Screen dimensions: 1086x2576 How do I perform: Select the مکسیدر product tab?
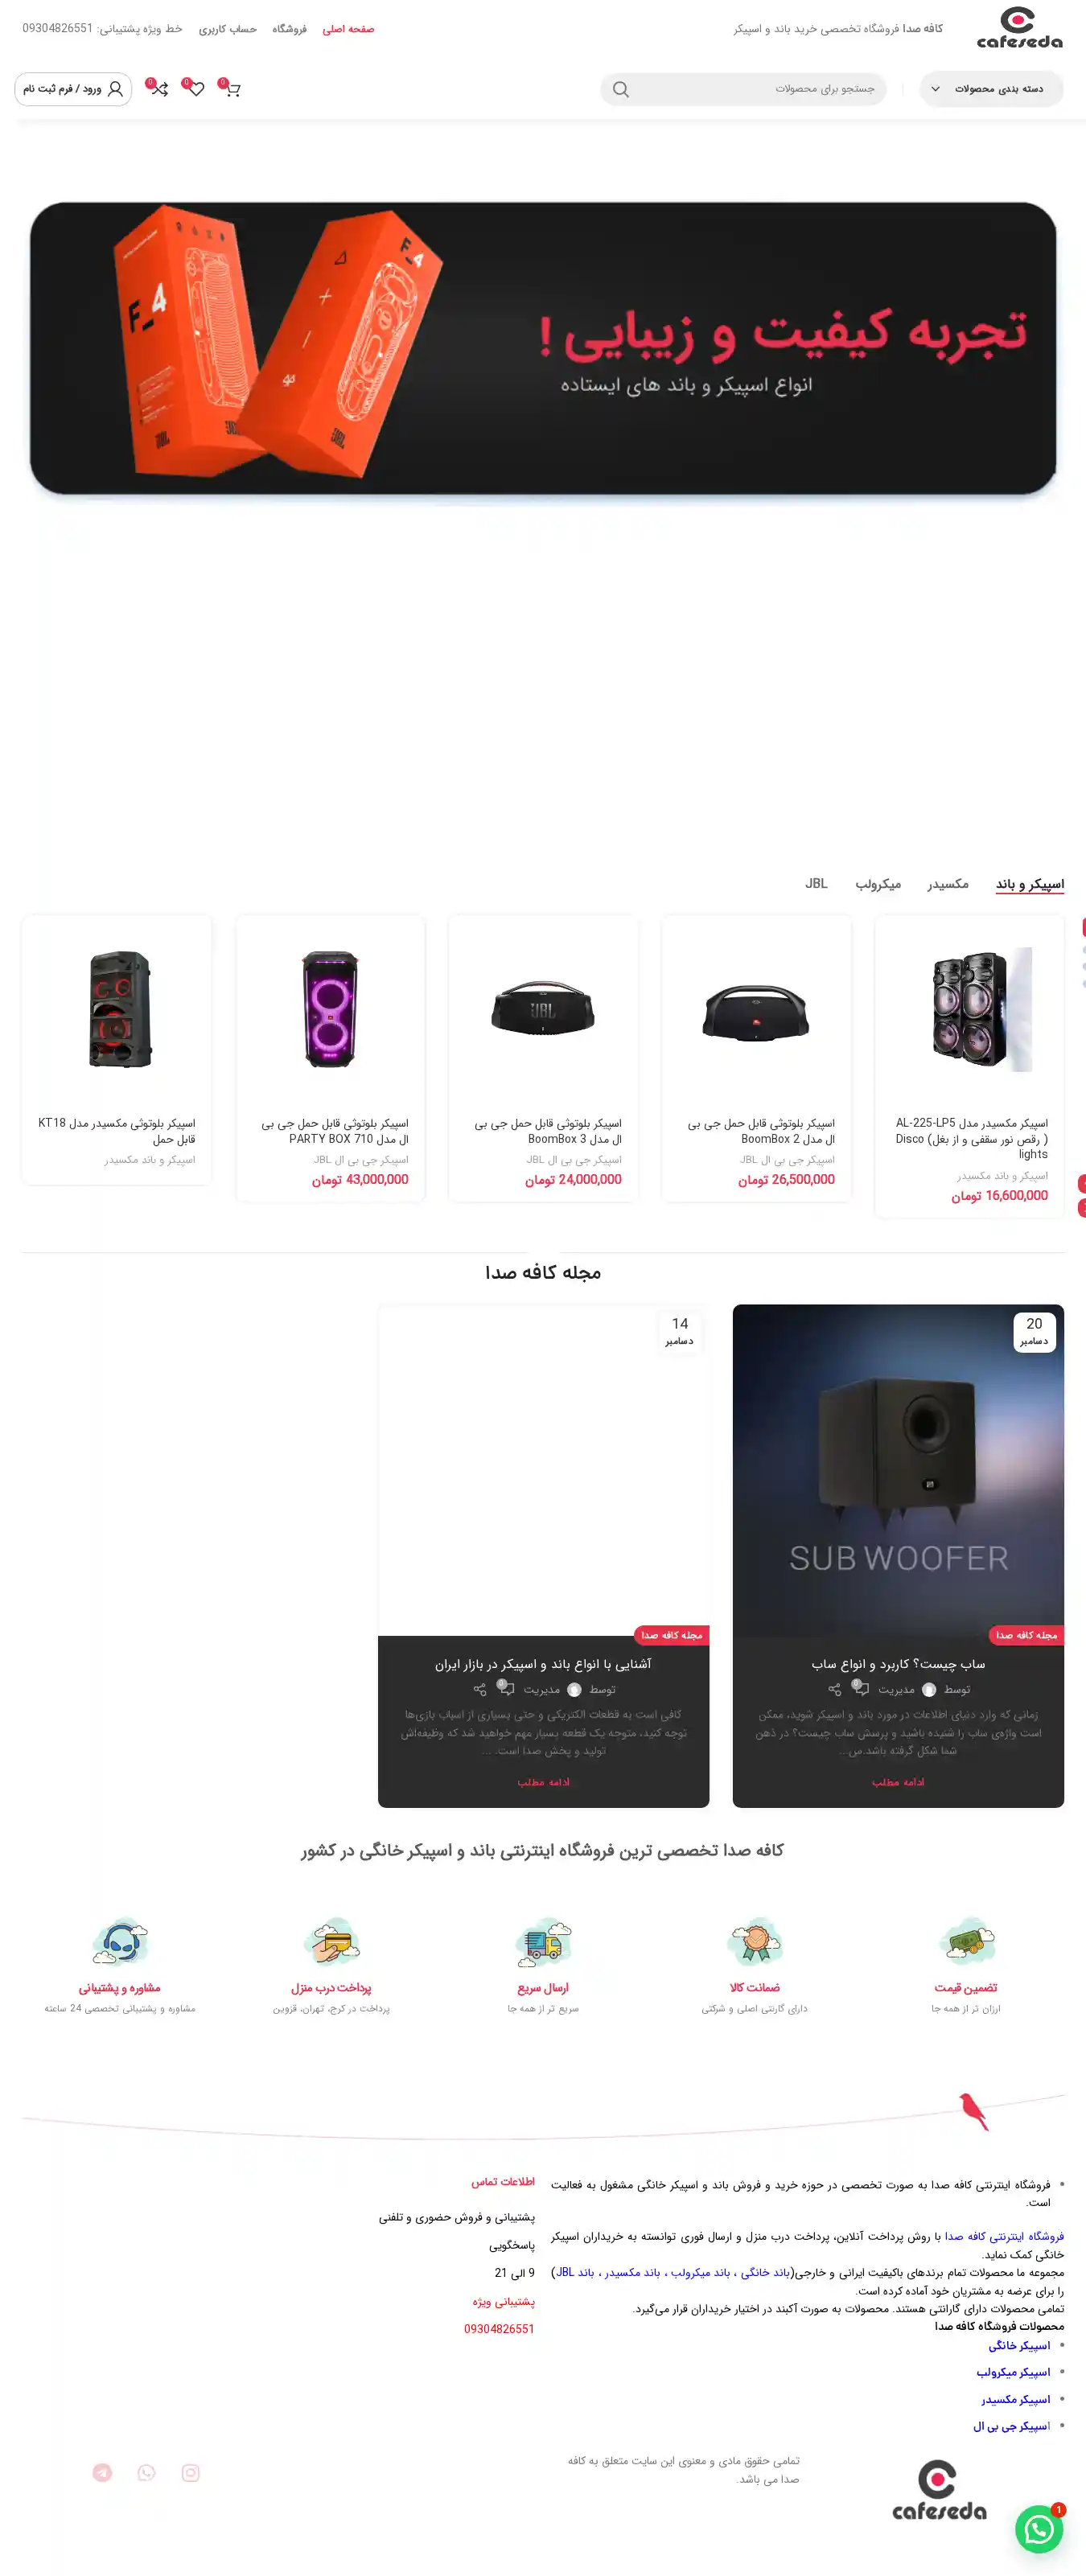947,884
